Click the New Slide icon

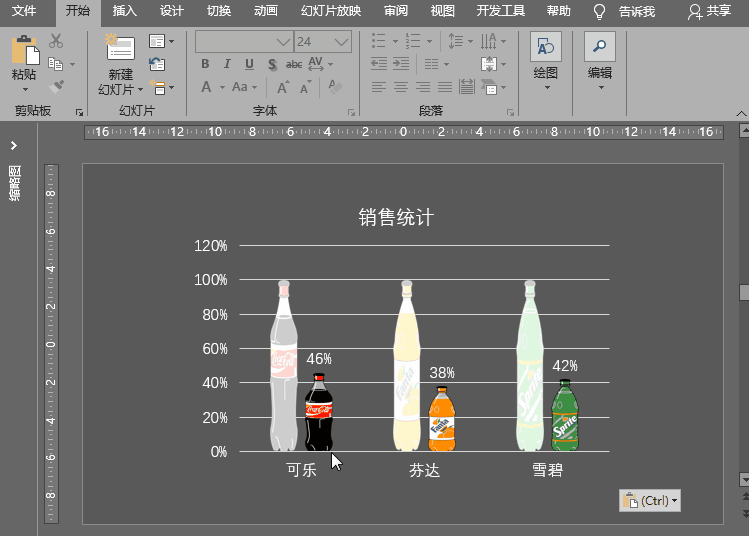point(120,47)
